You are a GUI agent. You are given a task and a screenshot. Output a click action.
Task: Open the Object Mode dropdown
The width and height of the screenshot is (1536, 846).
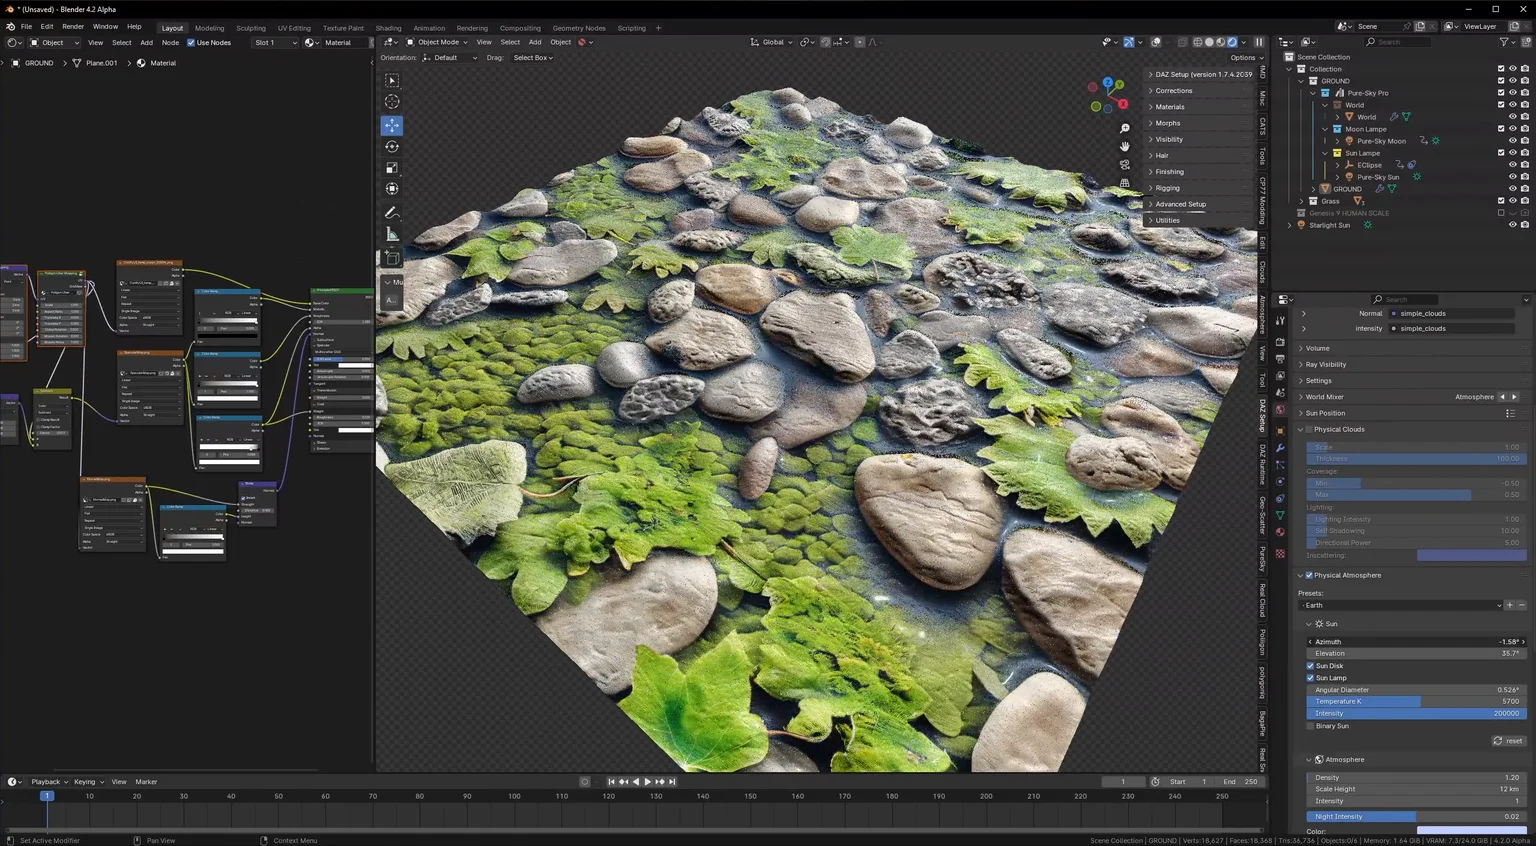coord(437,42)
